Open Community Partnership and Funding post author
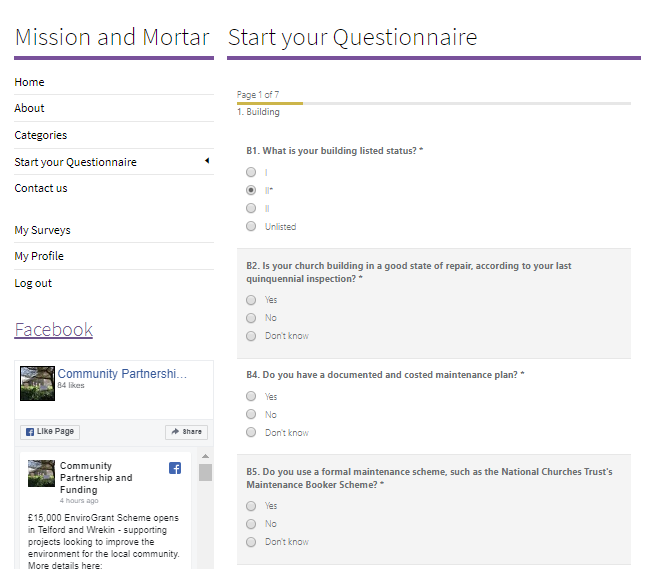The width and height of the screenshot is (662, 569). [x=96, y=477]
